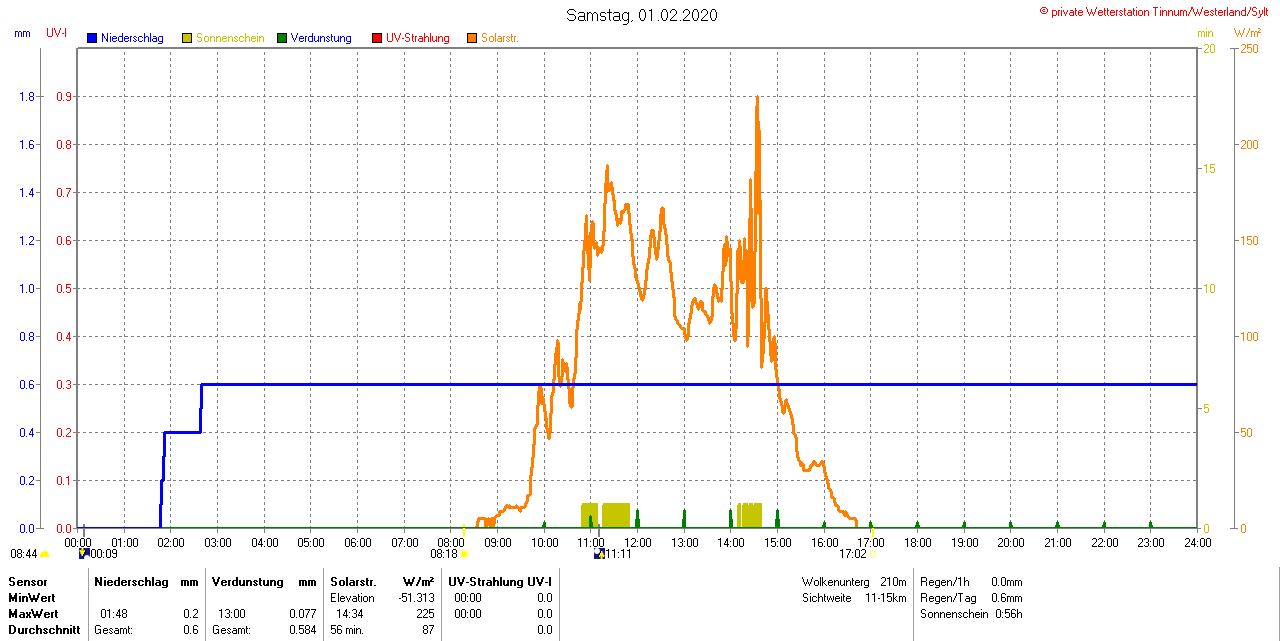Screen dimensions: 1280x641
Task: Click the sun icon beside 08:44
Action: (x=44, y=554)
